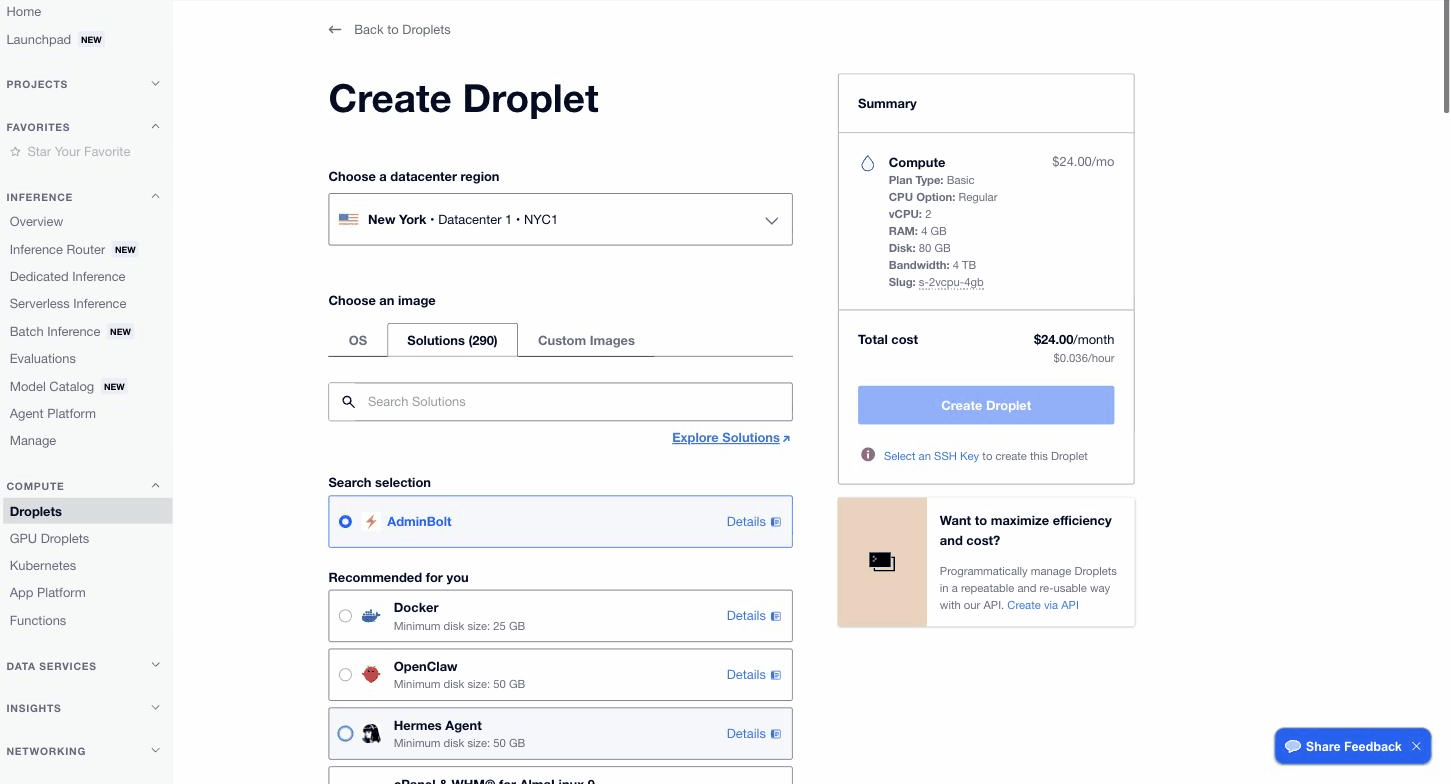Select the AdminBolt radio button

click(x=345, y=522)
